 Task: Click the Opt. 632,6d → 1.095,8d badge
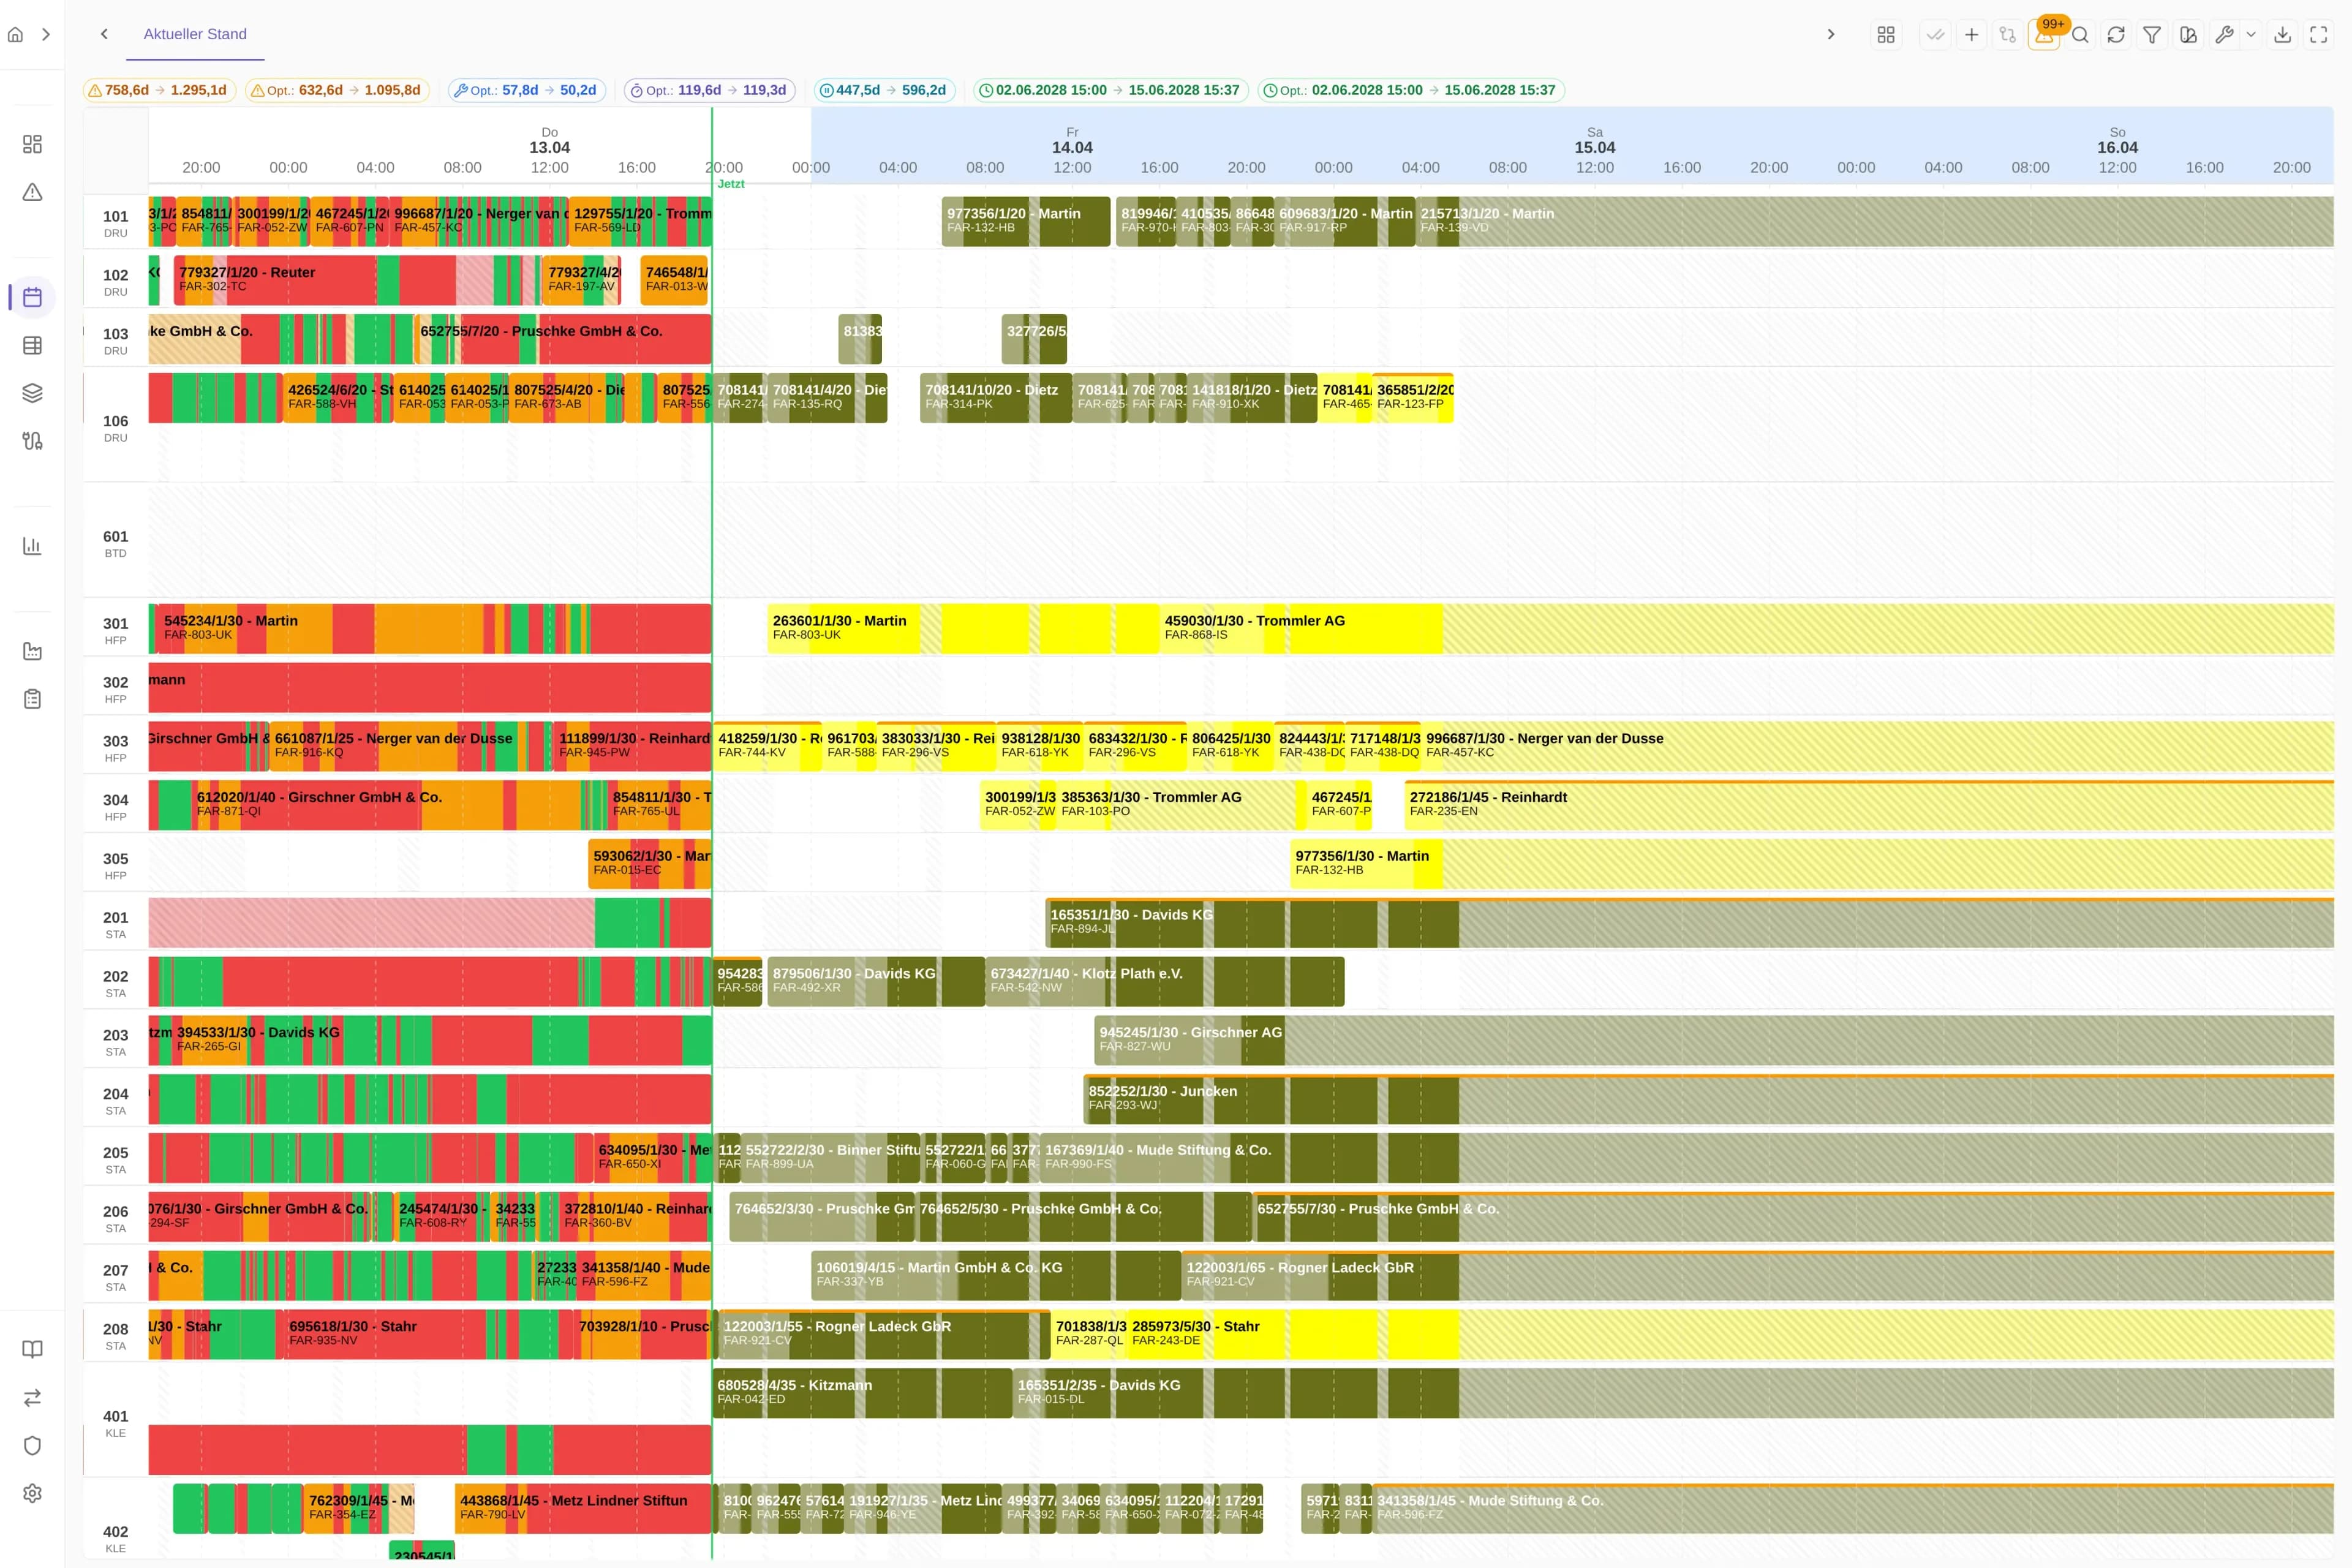coord(337,90)
